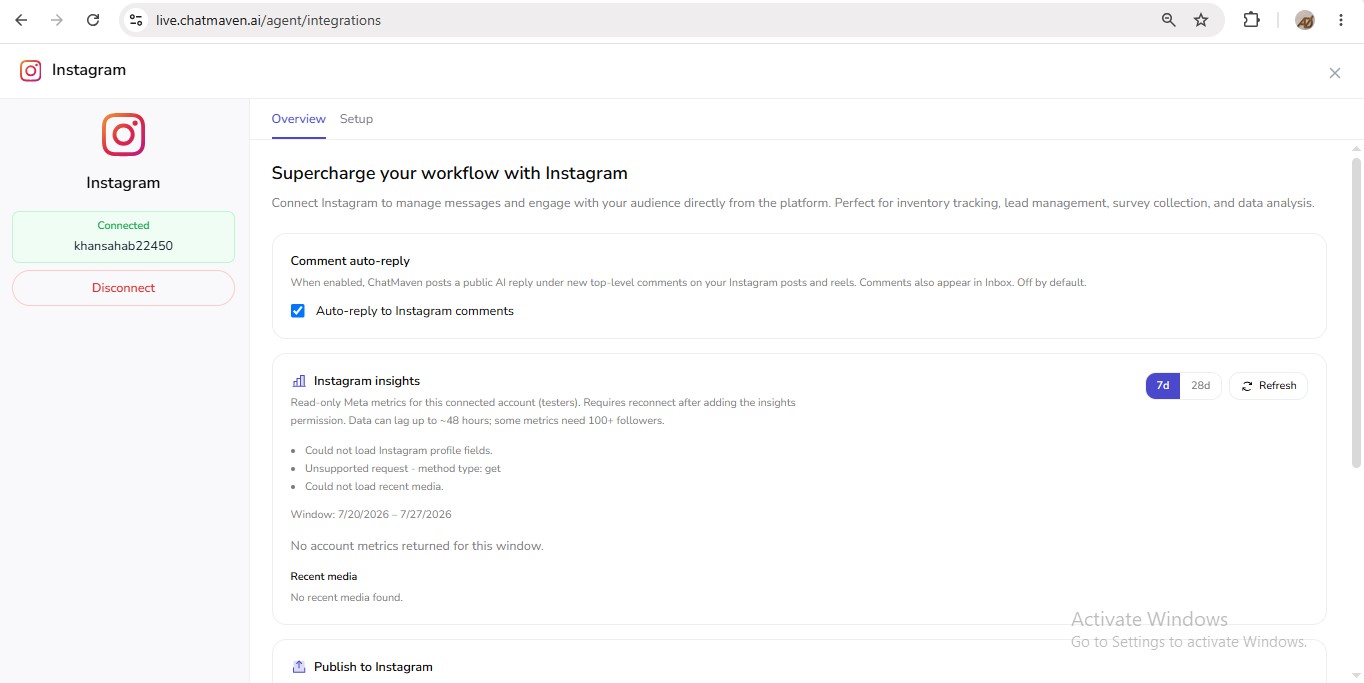Click 'No account metrics returned for this window.'
Viewport: 1364px width, 683px height.
[417, 546]
